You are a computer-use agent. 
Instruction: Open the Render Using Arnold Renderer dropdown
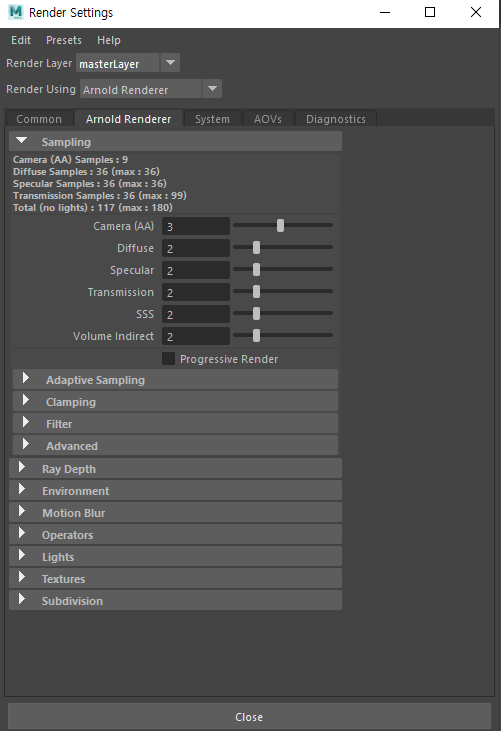(151, 89)
